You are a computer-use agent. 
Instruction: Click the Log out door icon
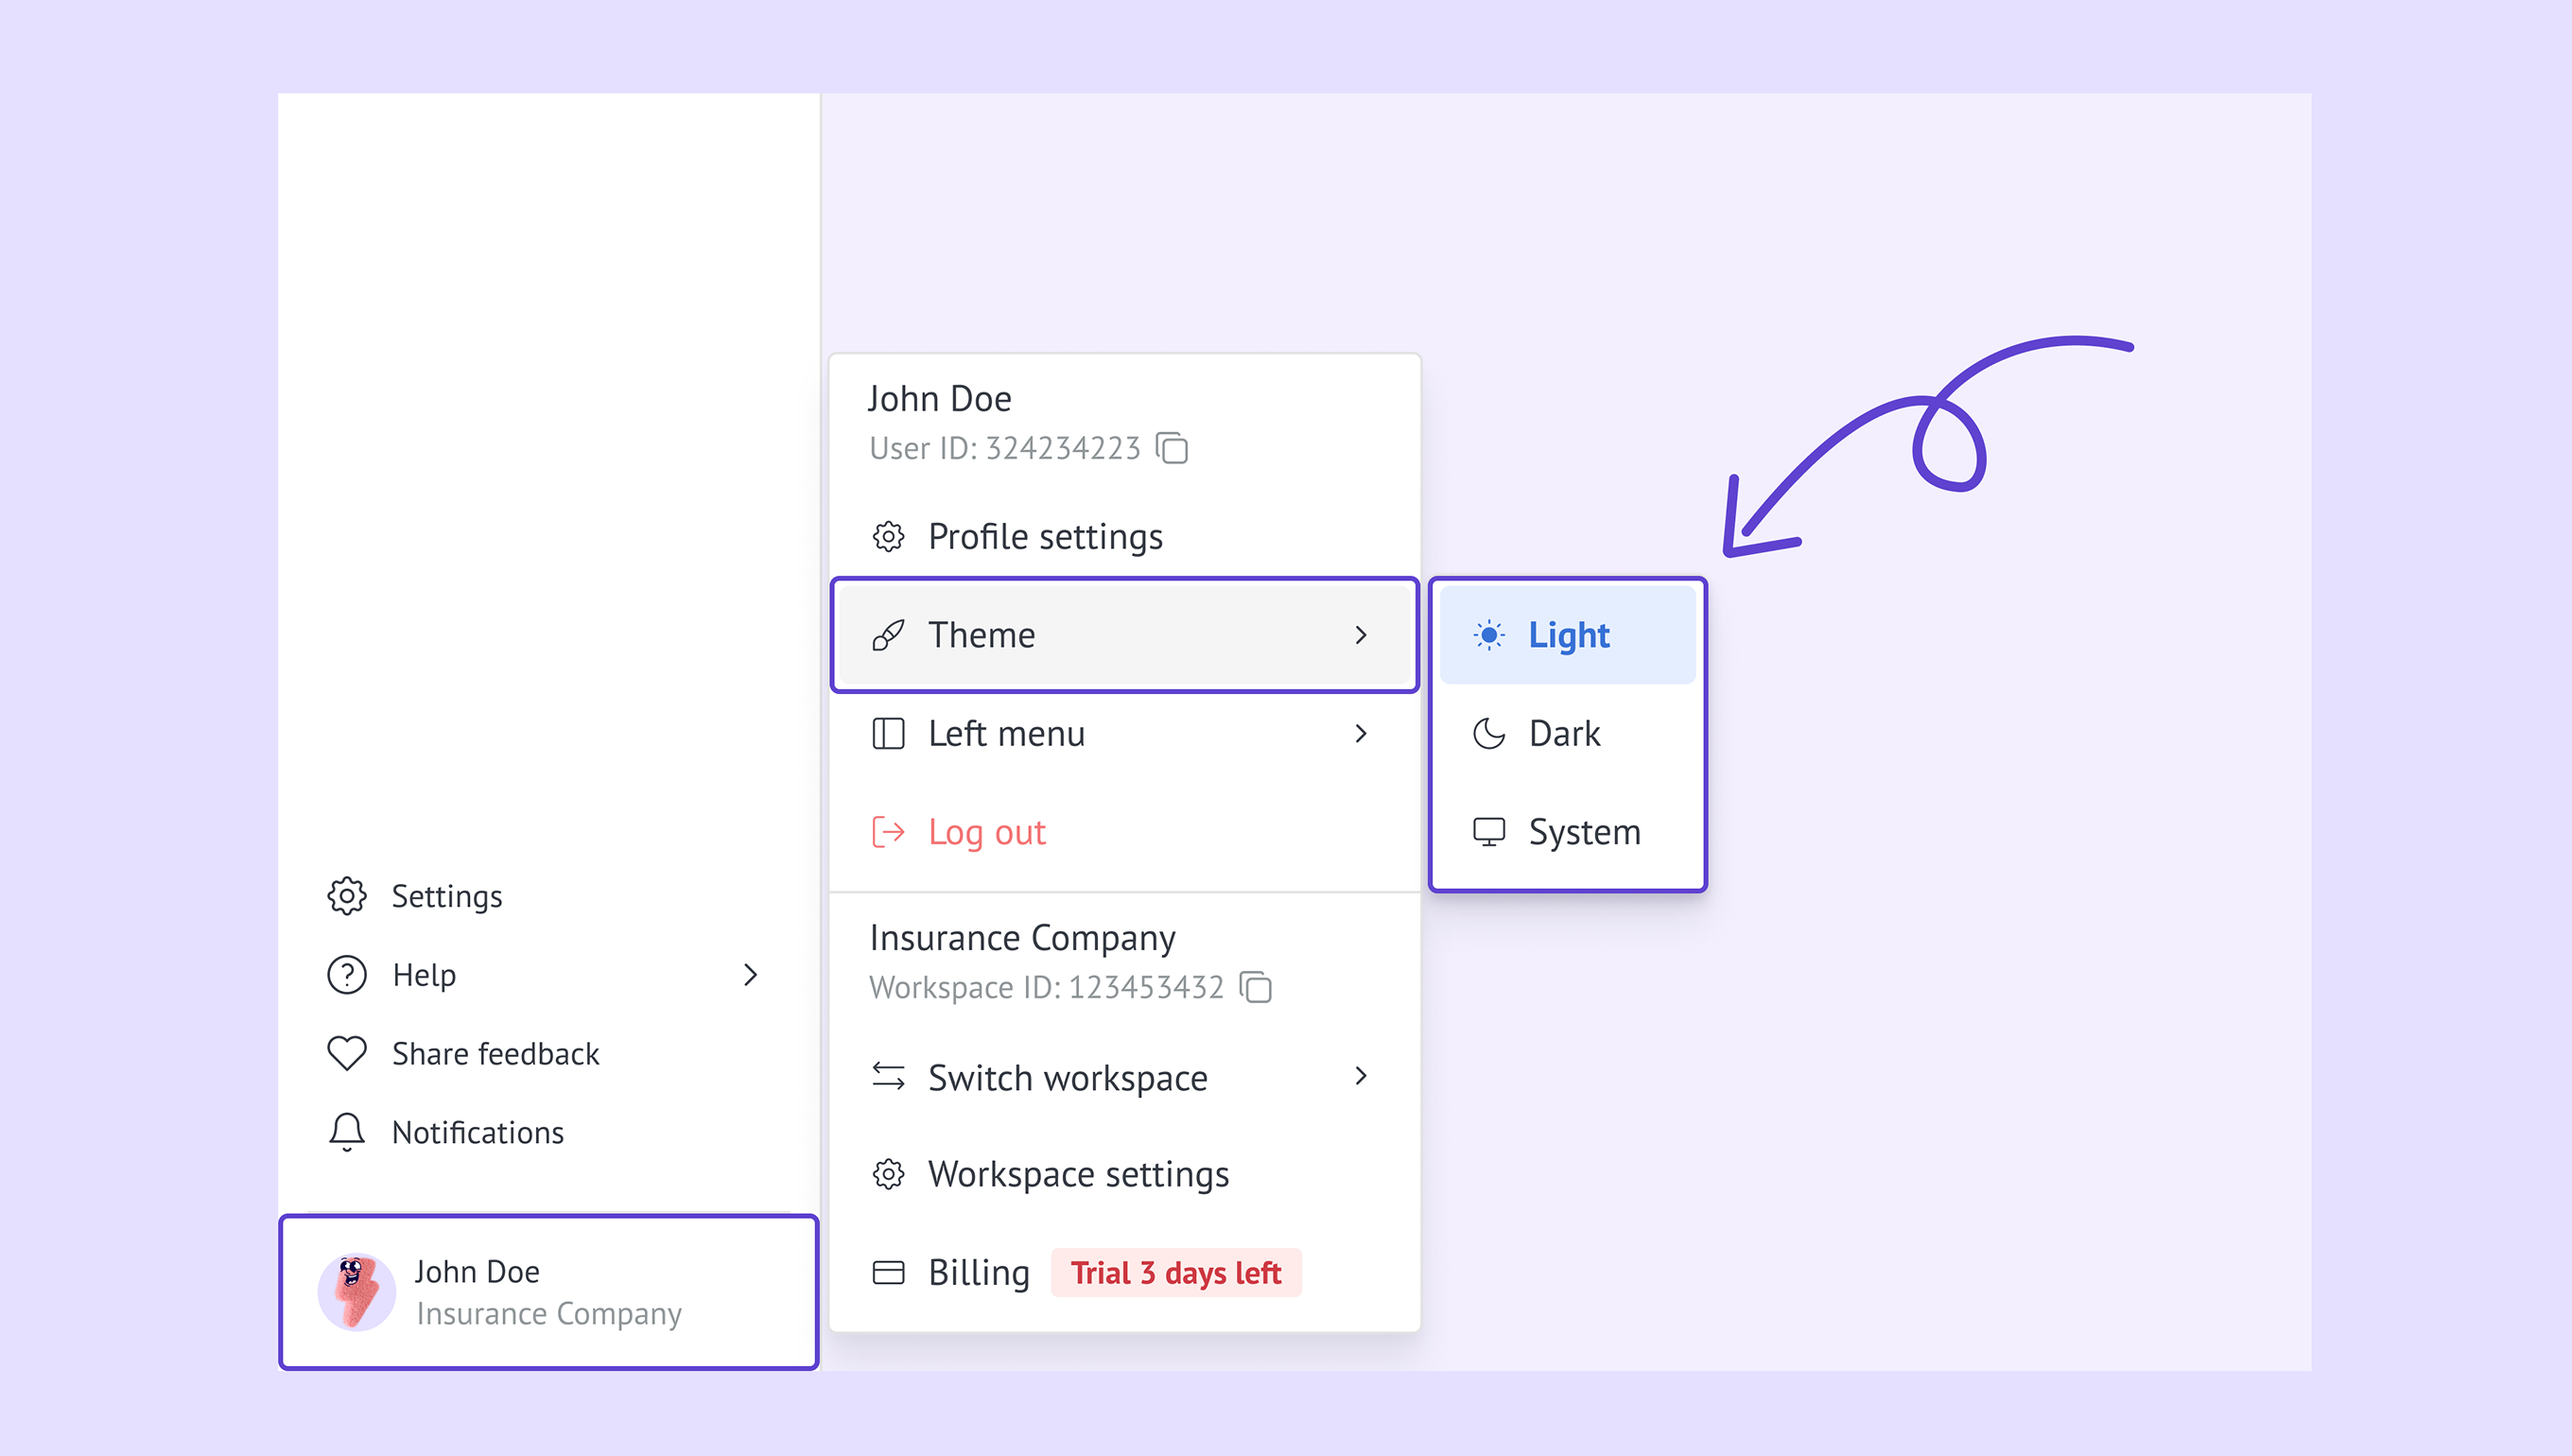(888, 832)
